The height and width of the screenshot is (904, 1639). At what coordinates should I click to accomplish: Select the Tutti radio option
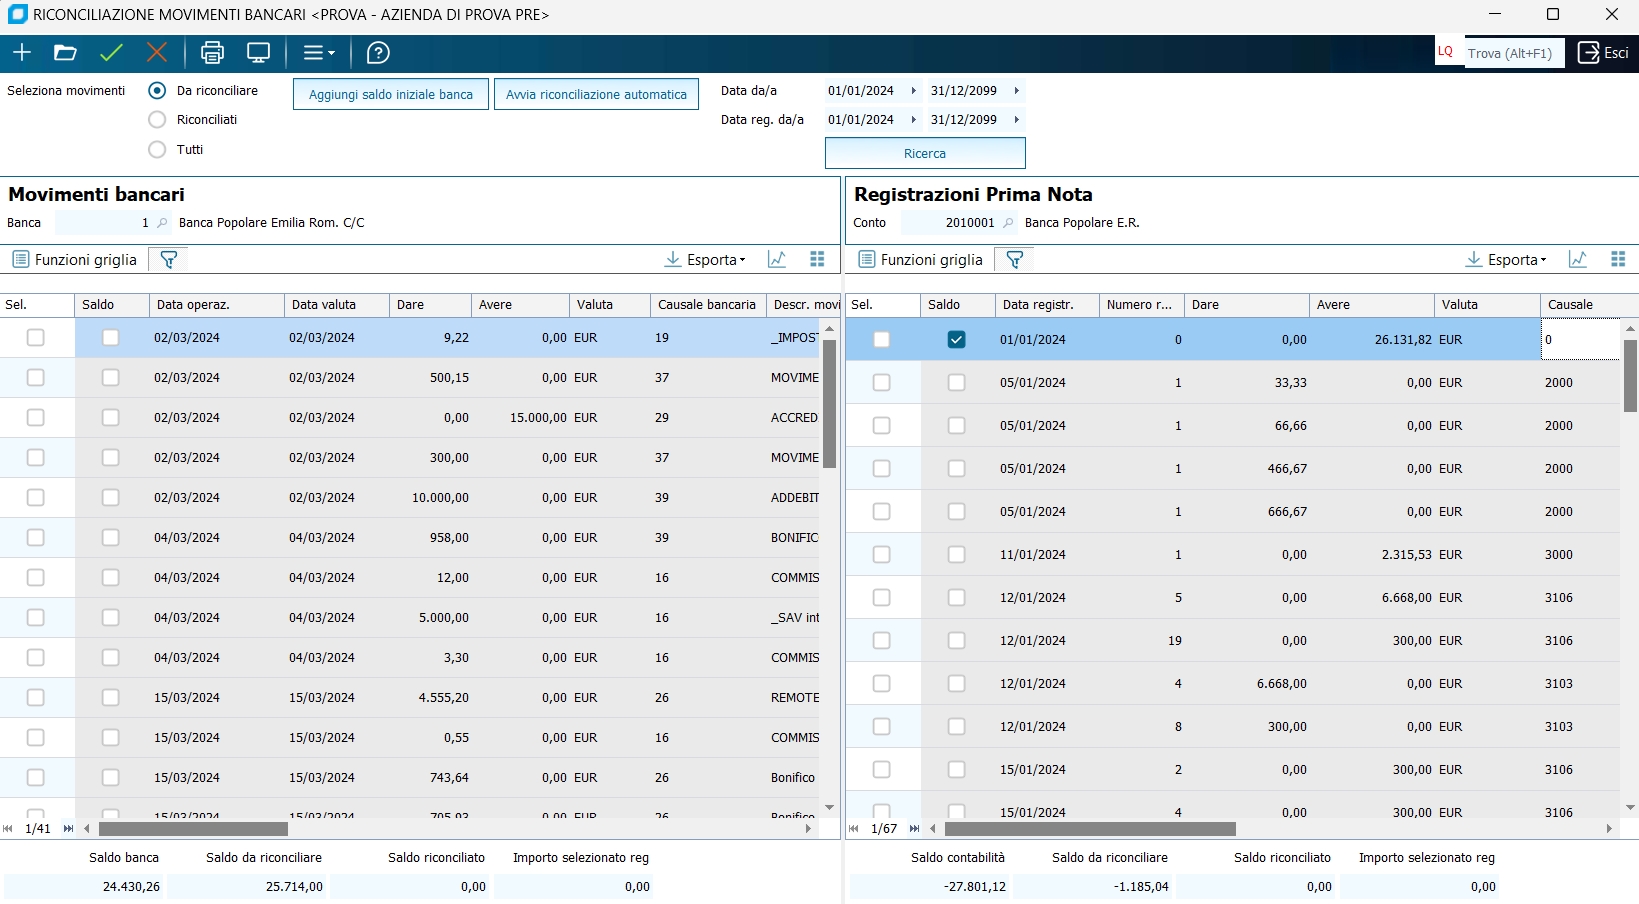(x=157, y=150)
